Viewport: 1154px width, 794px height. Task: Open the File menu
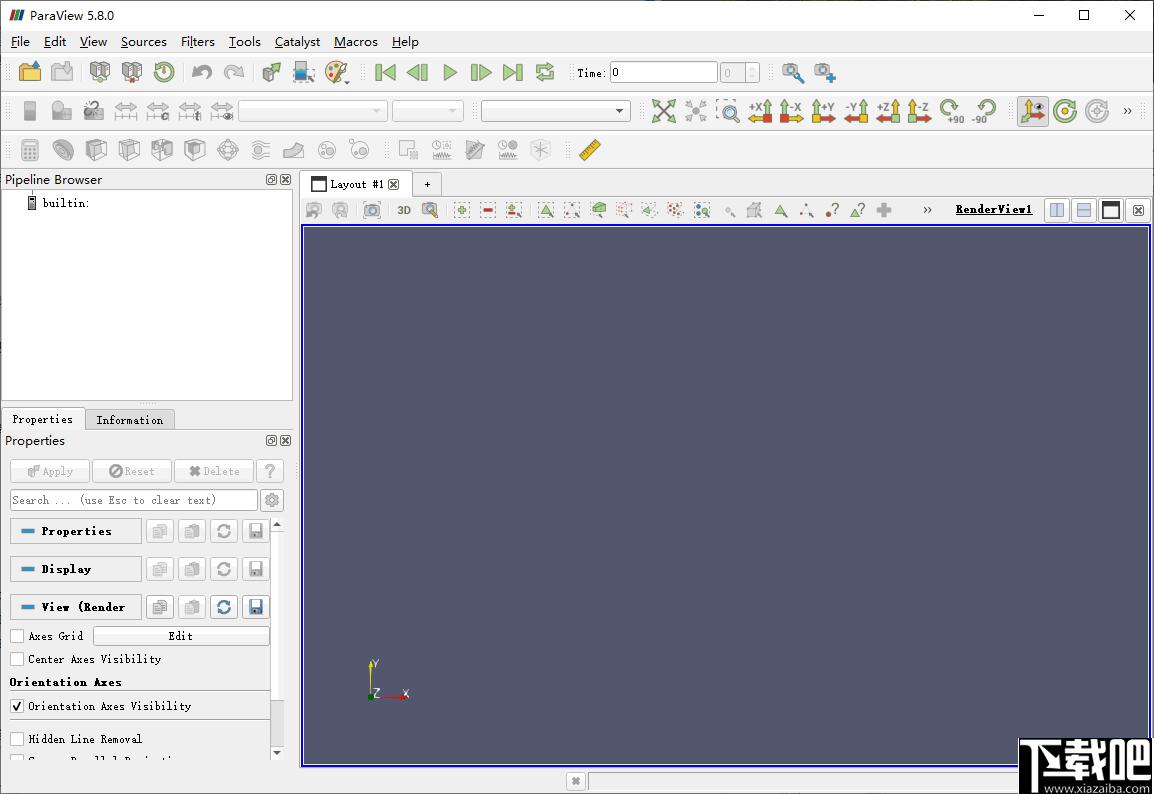pos(20,42)
